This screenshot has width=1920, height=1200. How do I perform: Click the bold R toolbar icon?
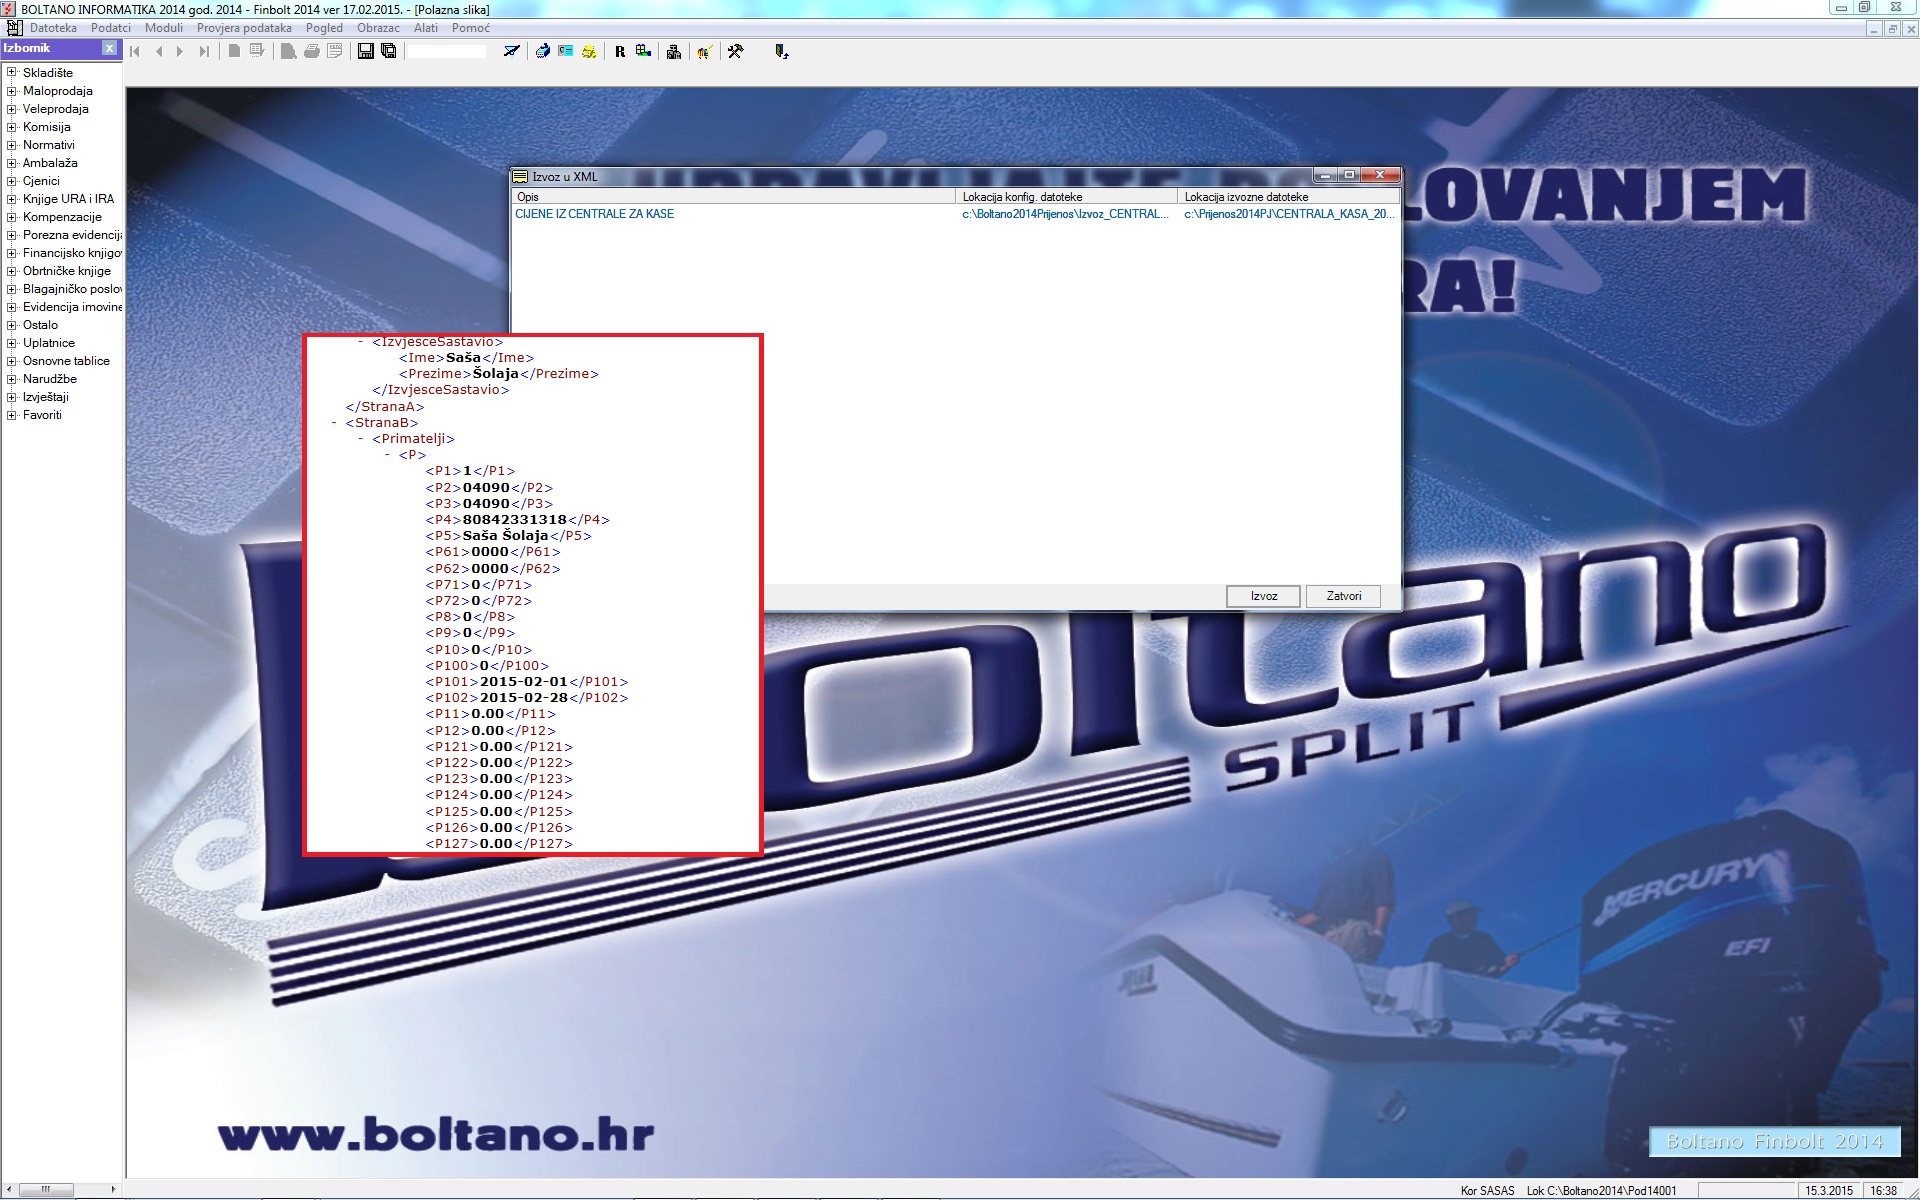[620, 52]
